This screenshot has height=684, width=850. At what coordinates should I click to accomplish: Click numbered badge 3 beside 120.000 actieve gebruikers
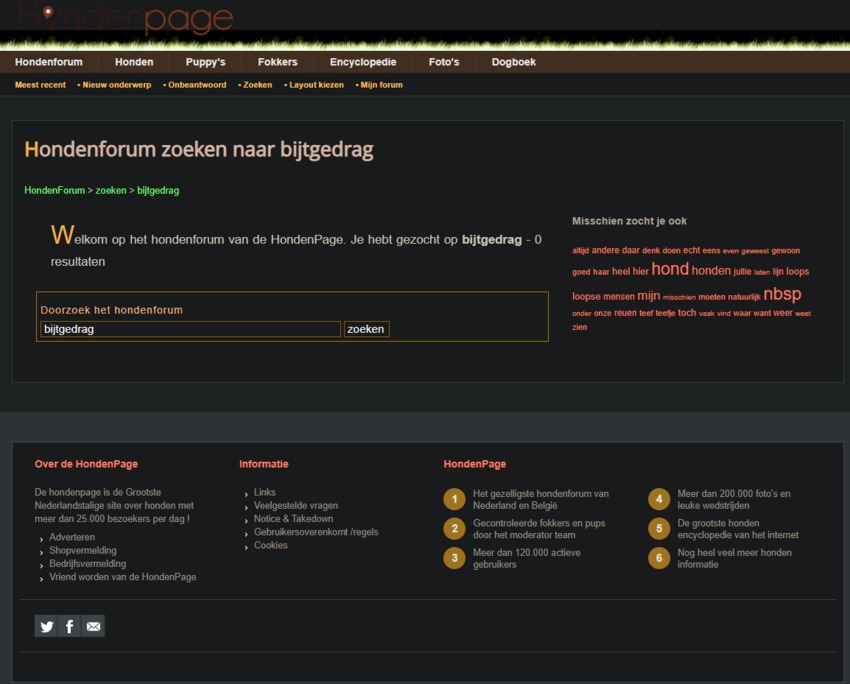tap(454, 558)
